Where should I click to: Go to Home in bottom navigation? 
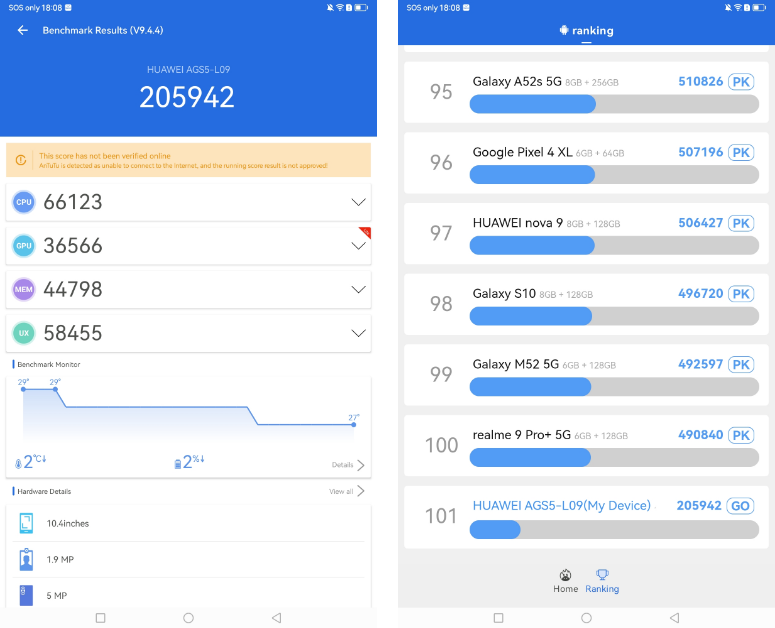coord(565,582)
